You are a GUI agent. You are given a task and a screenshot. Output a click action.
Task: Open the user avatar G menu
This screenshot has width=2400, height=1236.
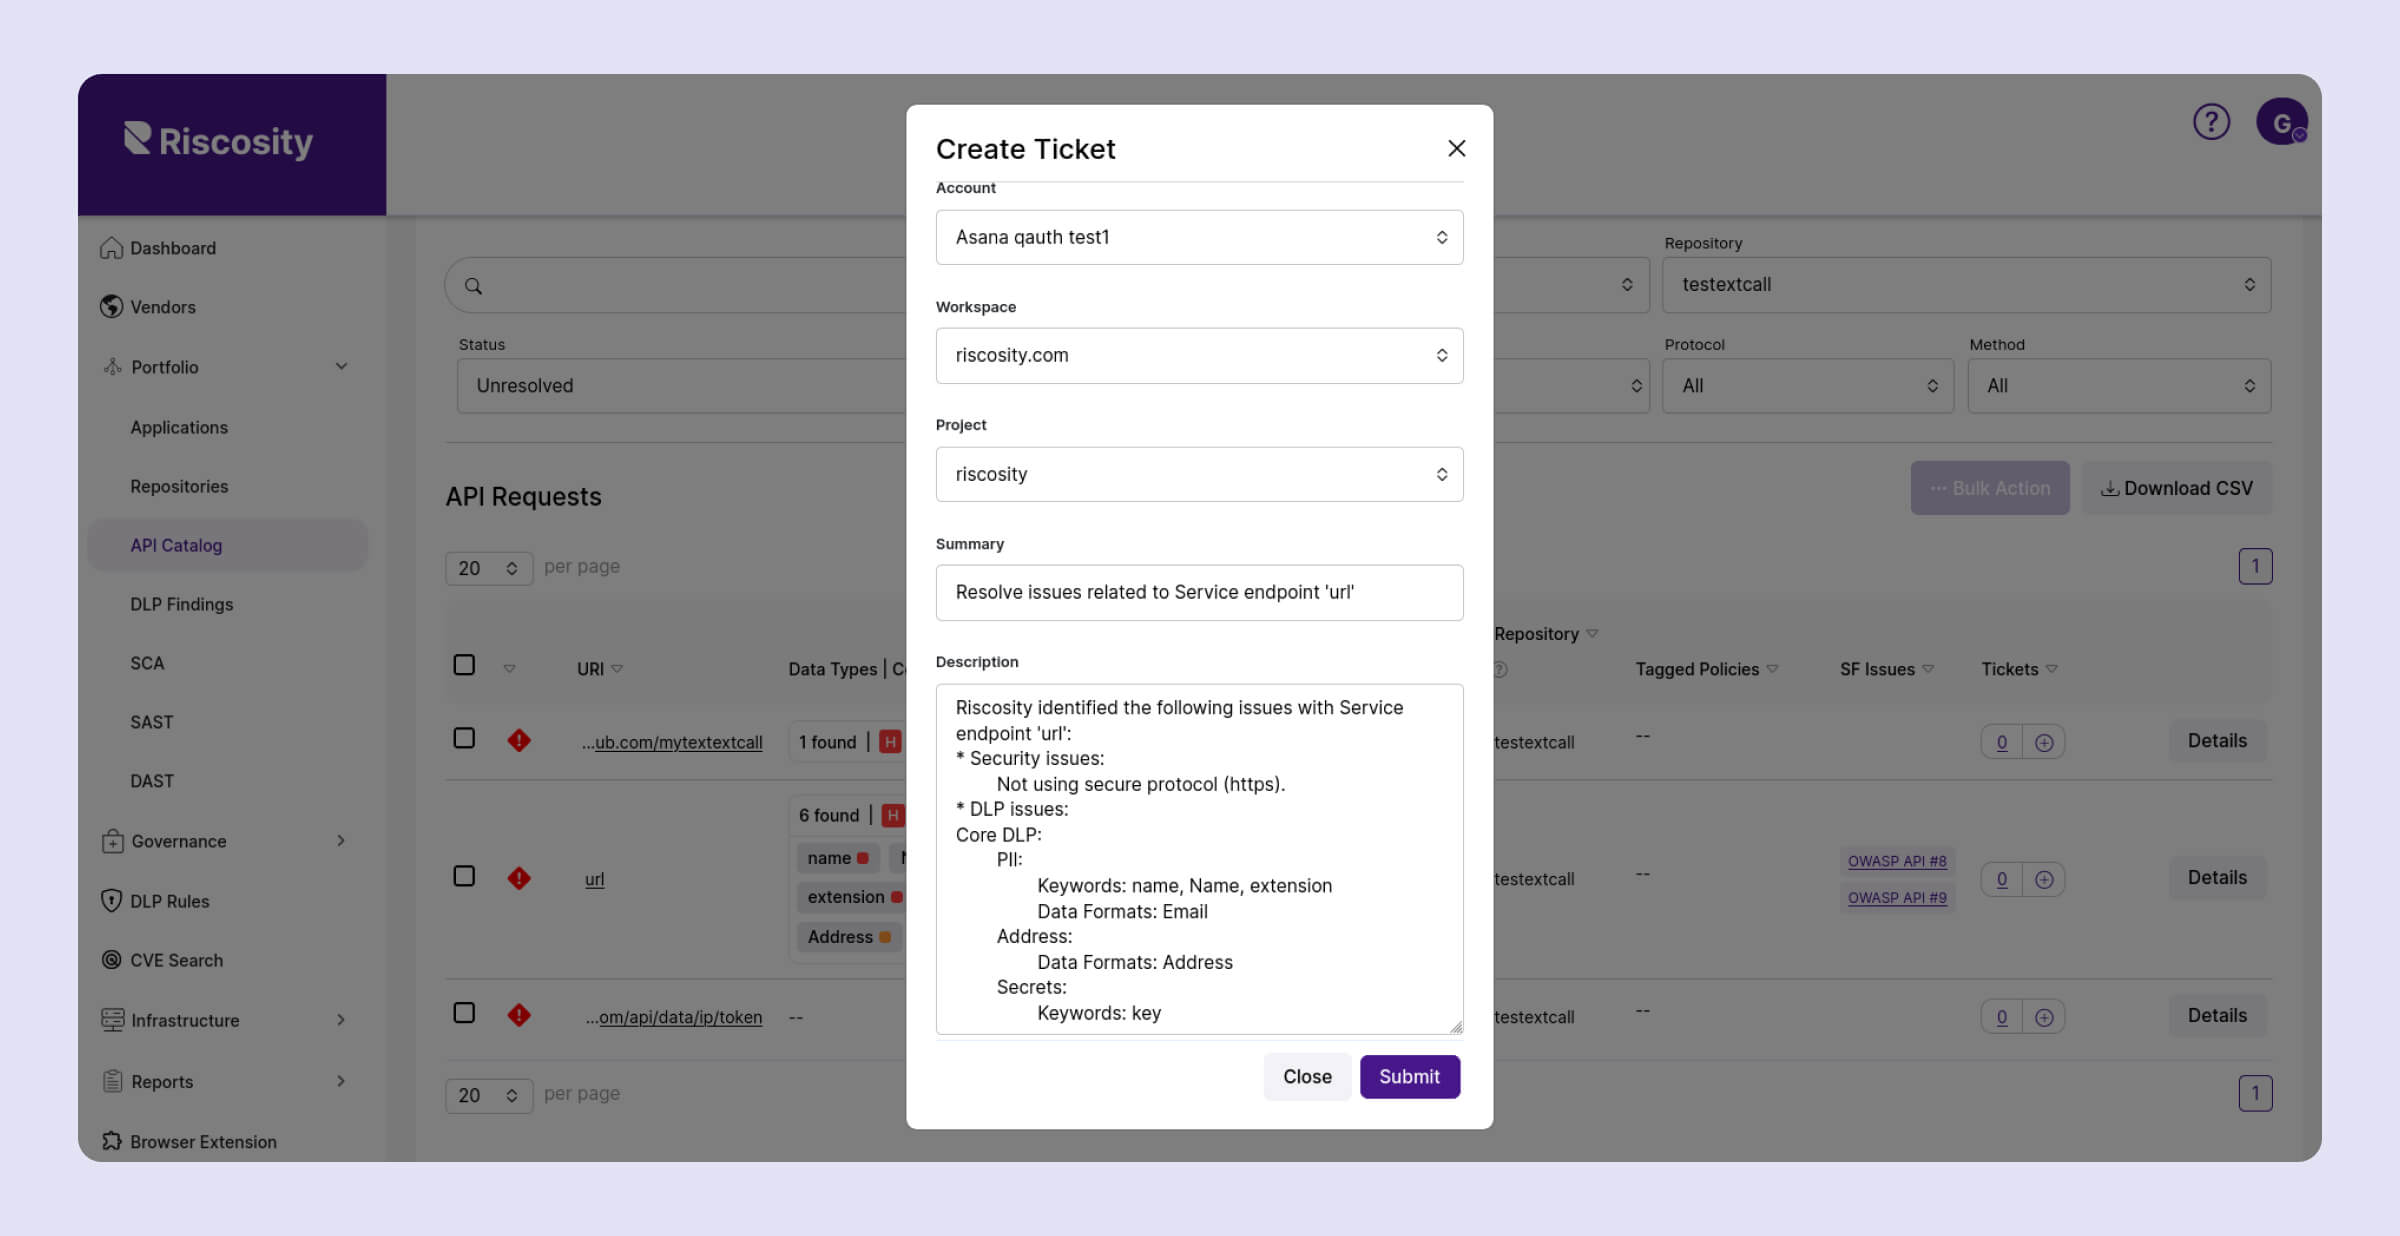[2281, 122]
